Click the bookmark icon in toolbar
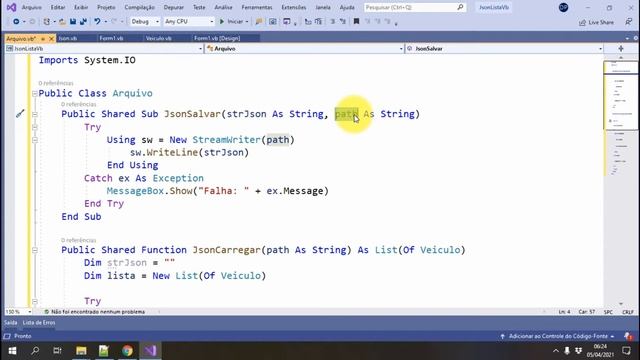The width and height of the screenshot is (640, 360). (356, 22)
